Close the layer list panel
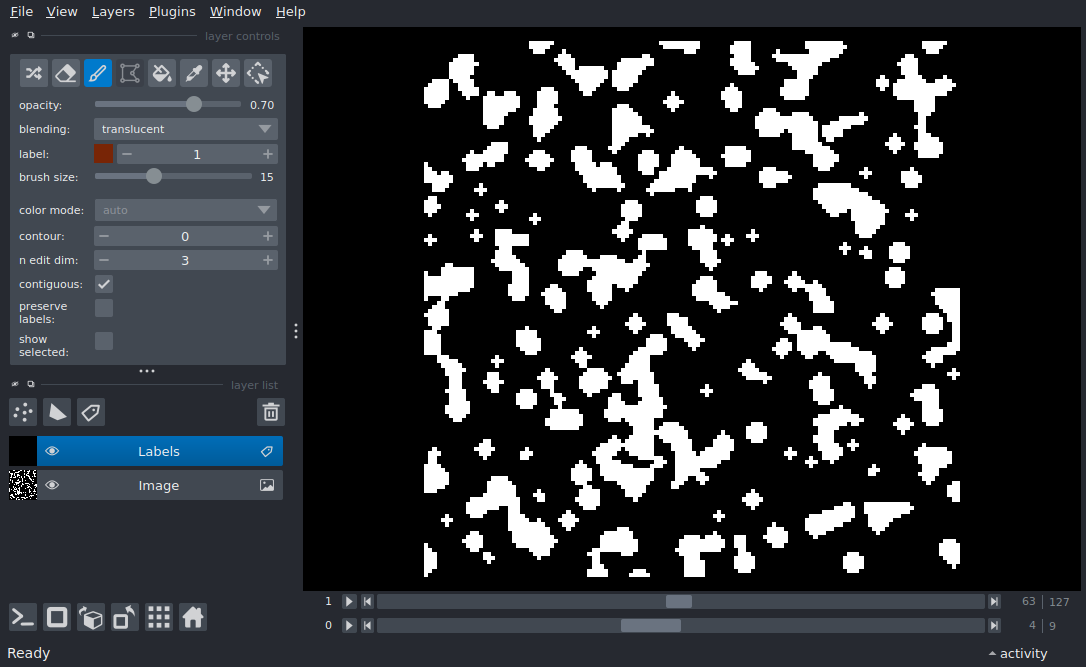Image resolution: width=1086 pixels, height=667 pixels. coord(15,384)
